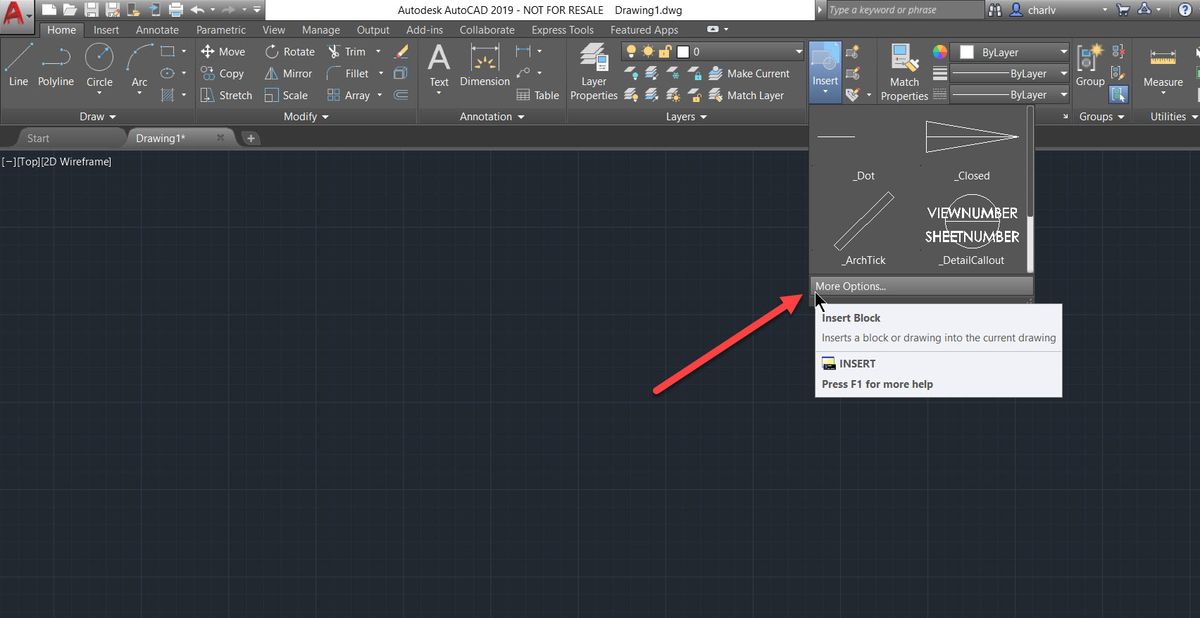This screenshot has height=618, width=1200.
Task: Click the white layer 0 color swatch
Action: pos(684,51)
